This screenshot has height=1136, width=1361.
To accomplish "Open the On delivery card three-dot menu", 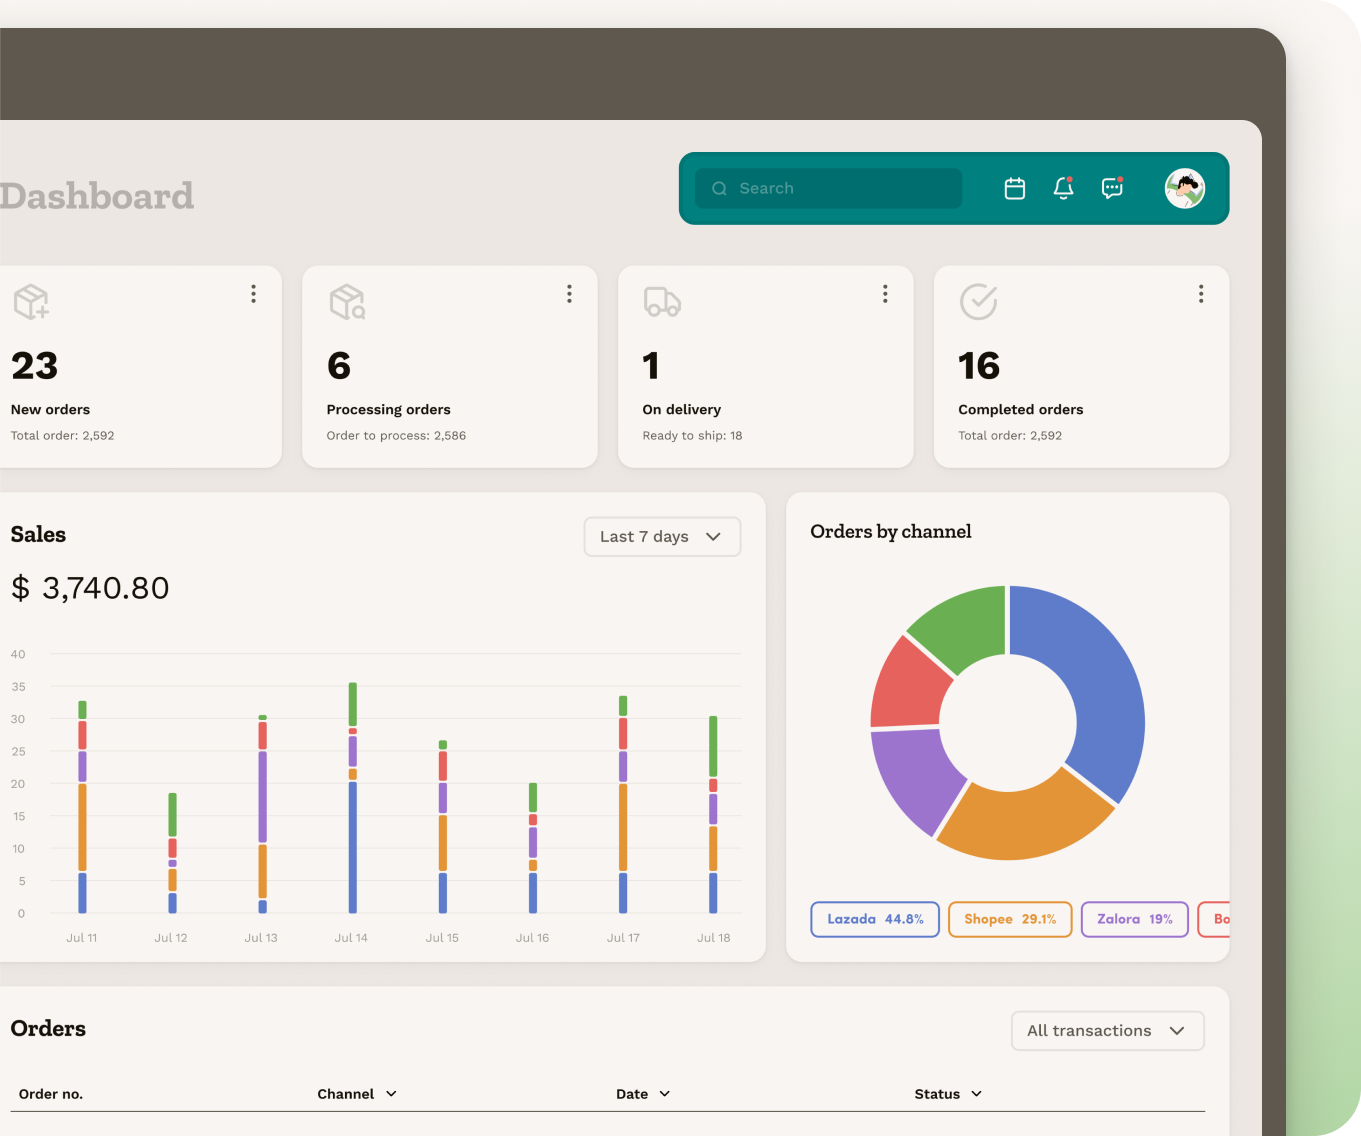I will 885,293.
